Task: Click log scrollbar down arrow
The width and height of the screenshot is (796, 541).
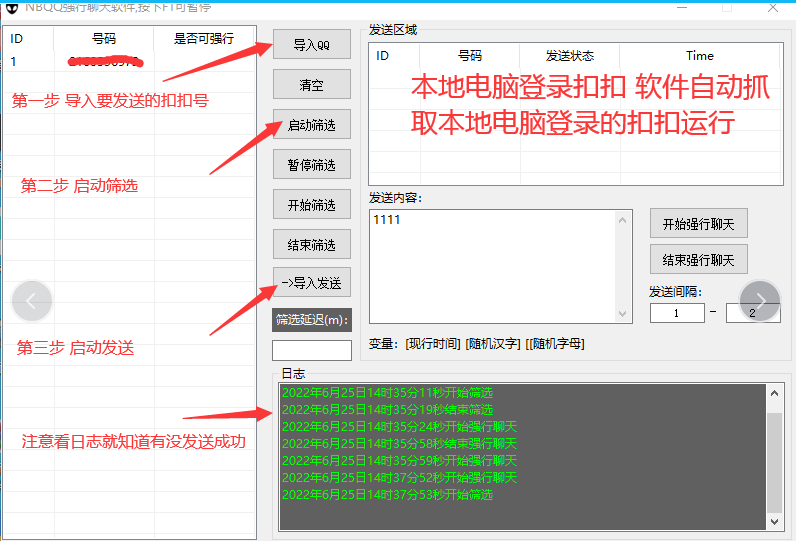Action: tap(774, 522)
